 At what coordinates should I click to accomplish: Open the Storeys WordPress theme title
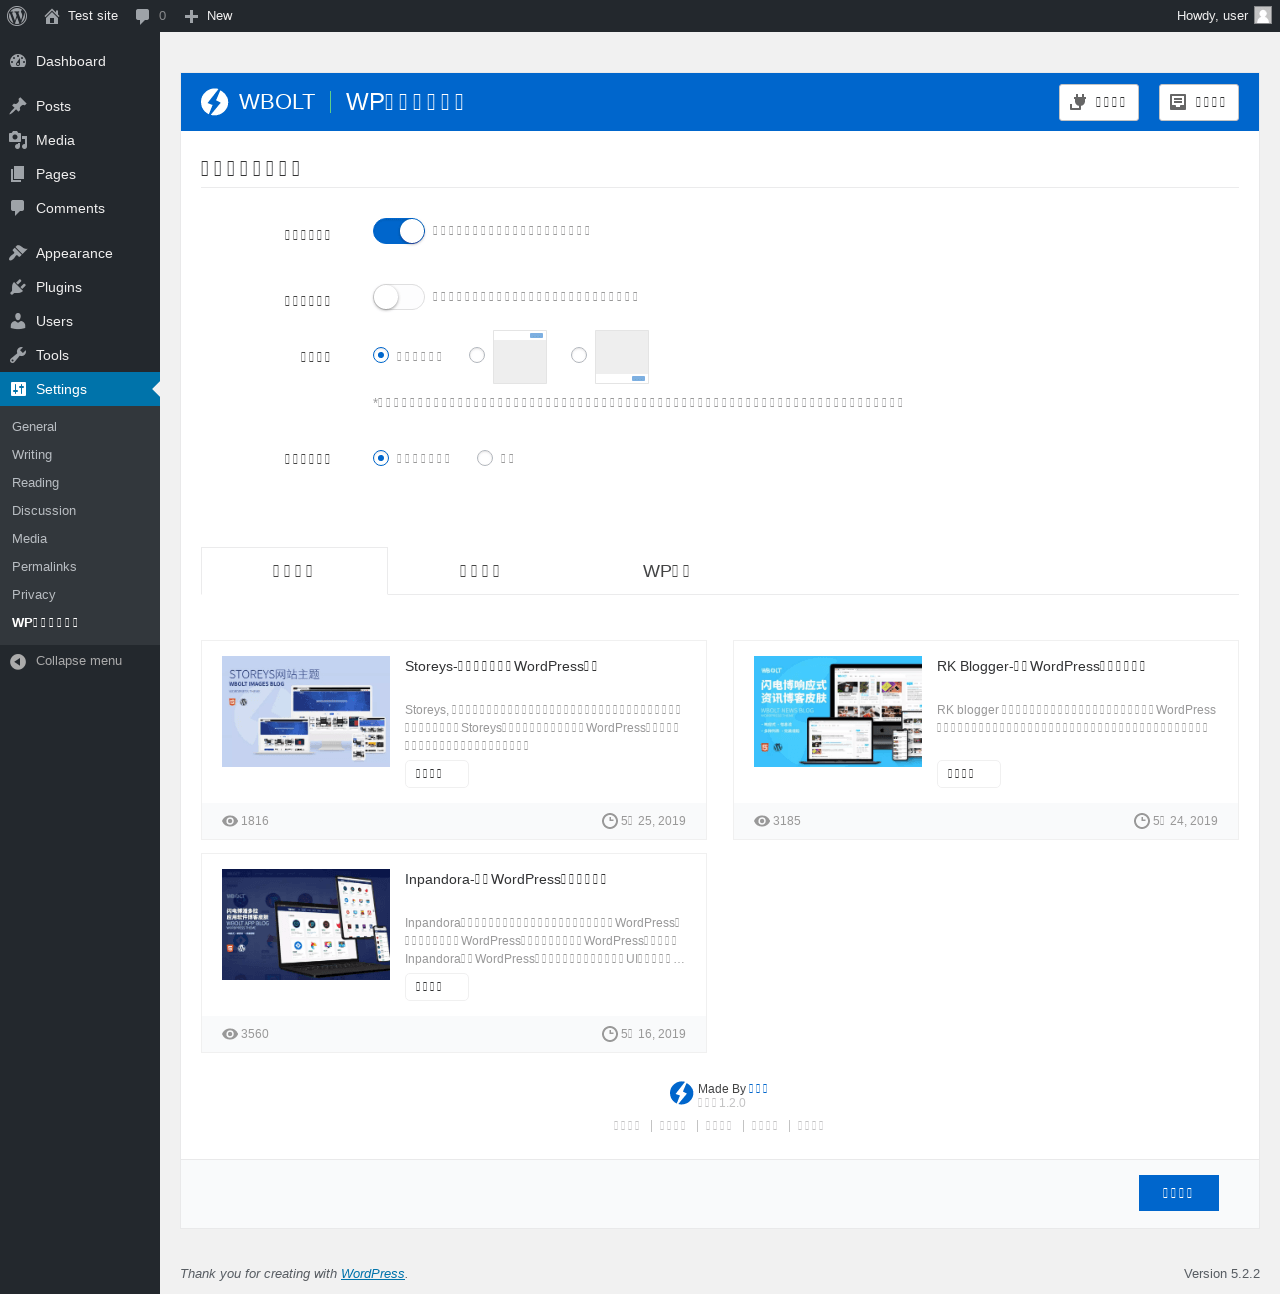[501, 666]
